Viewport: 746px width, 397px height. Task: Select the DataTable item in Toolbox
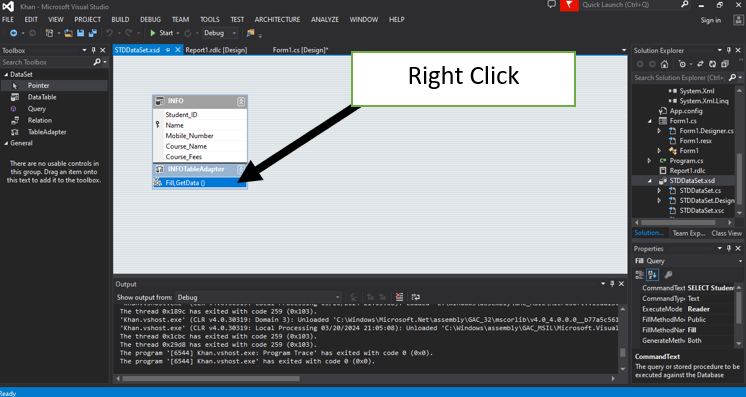click(54, 97)
